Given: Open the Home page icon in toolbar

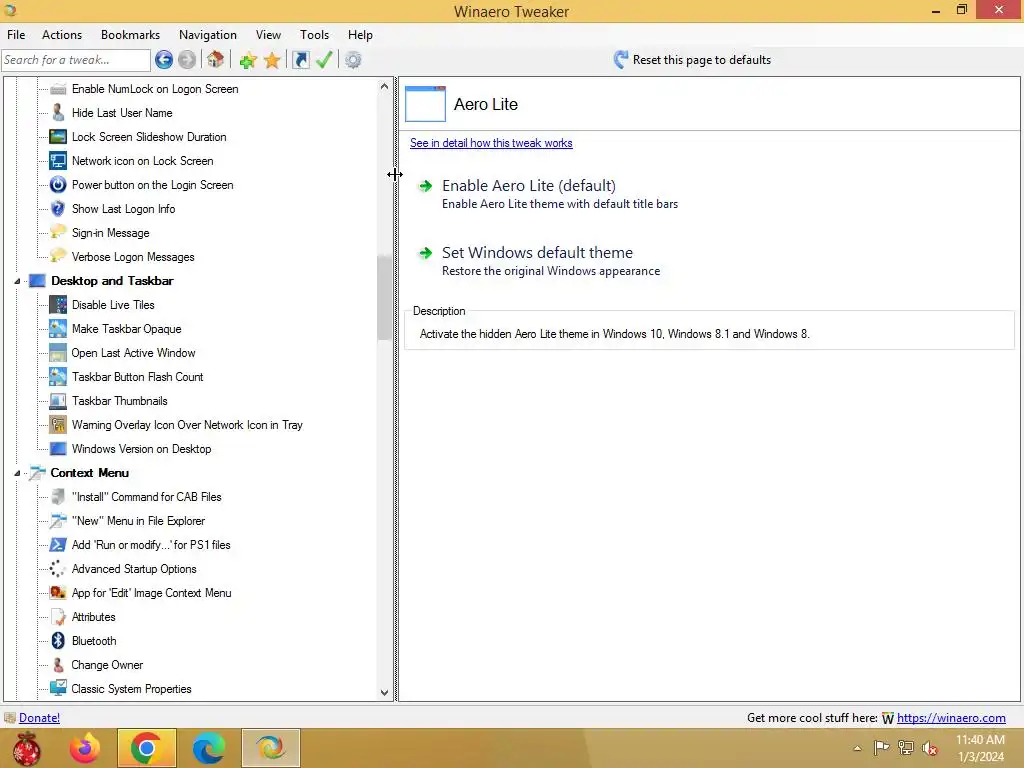Looking at the screenshot, I should (216, 60).
